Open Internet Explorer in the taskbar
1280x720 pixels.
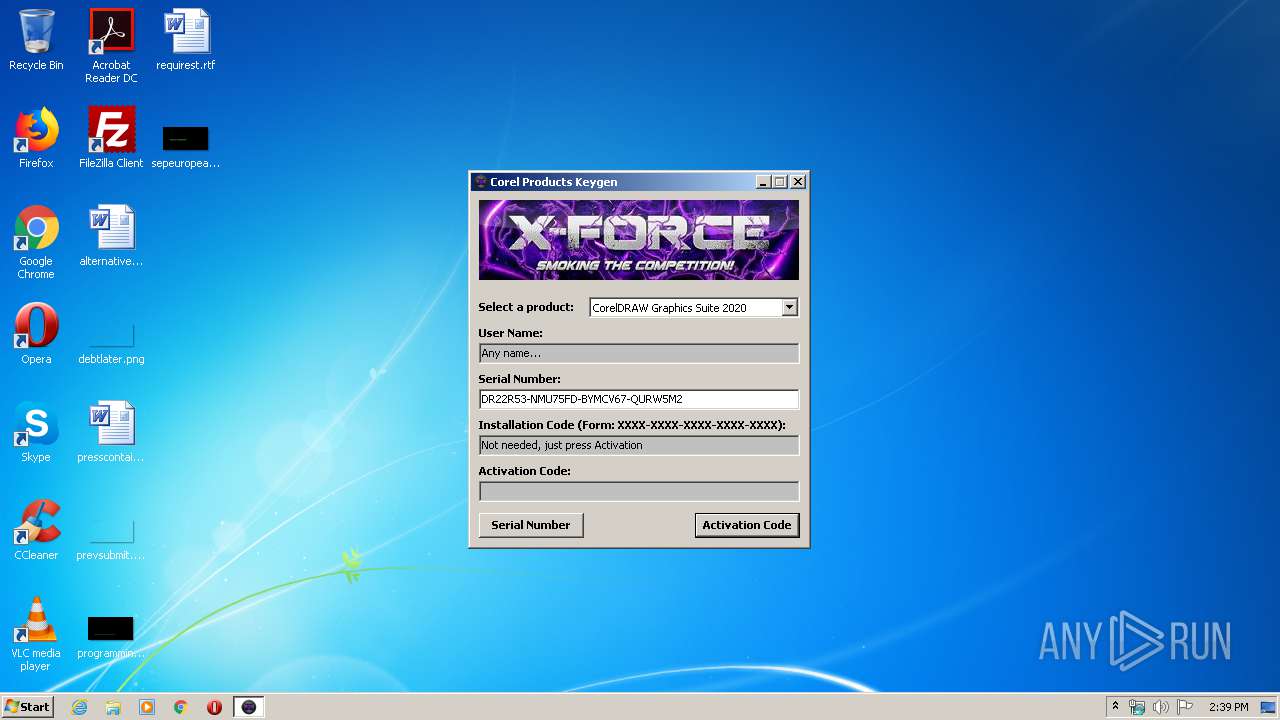click(x=79, y=707)
